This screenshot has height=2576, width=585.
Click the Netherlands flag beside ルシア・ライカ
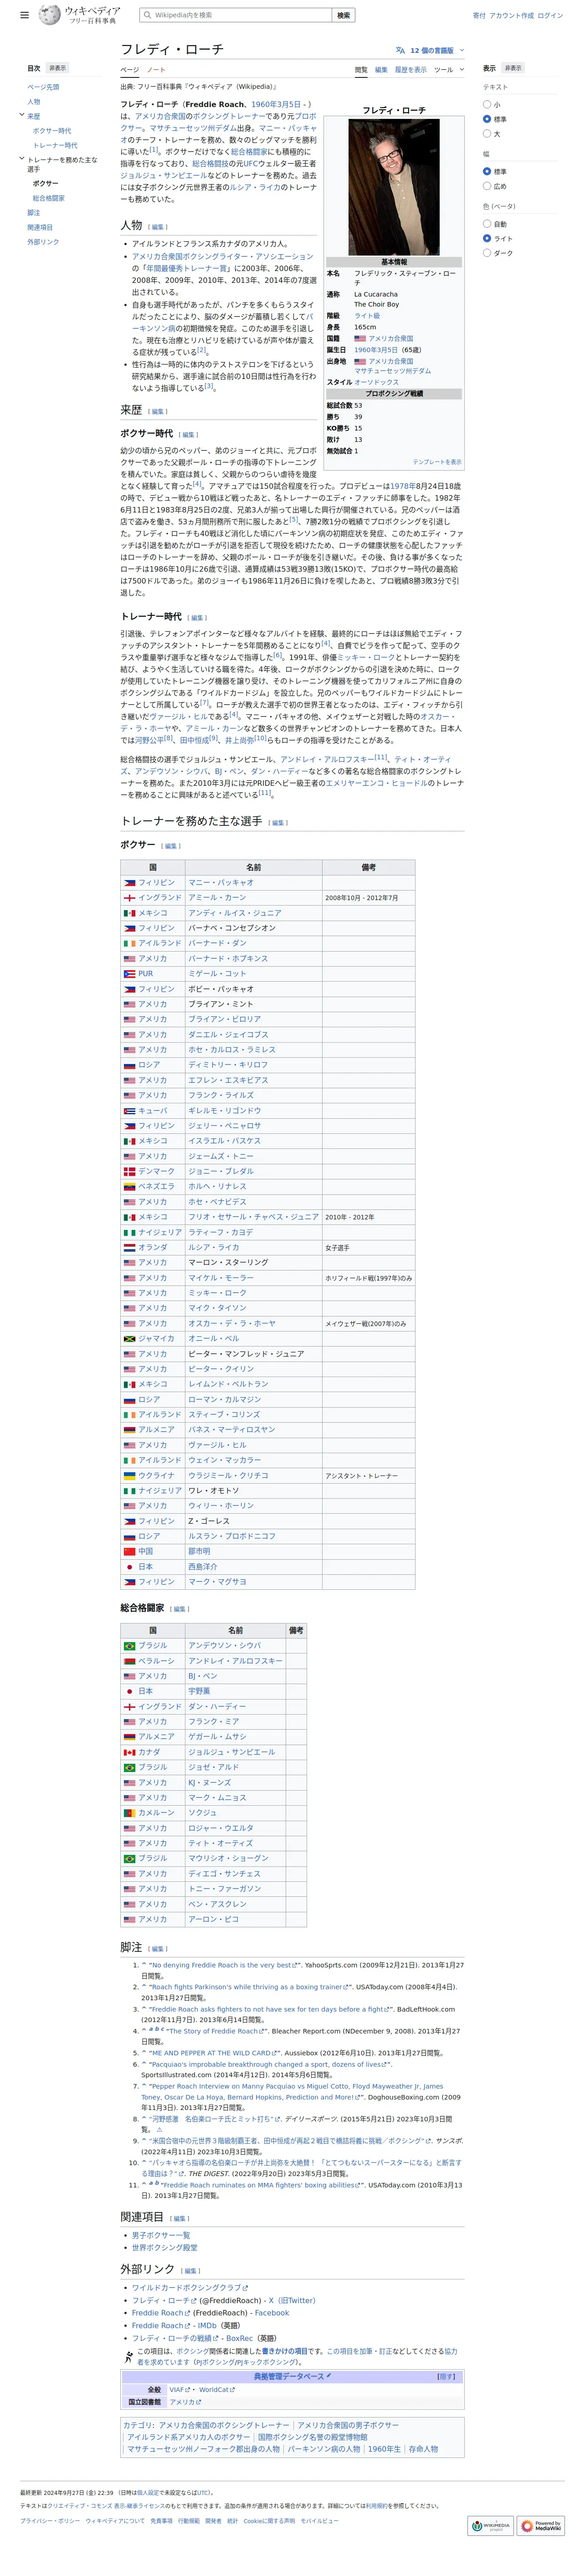130,1248
